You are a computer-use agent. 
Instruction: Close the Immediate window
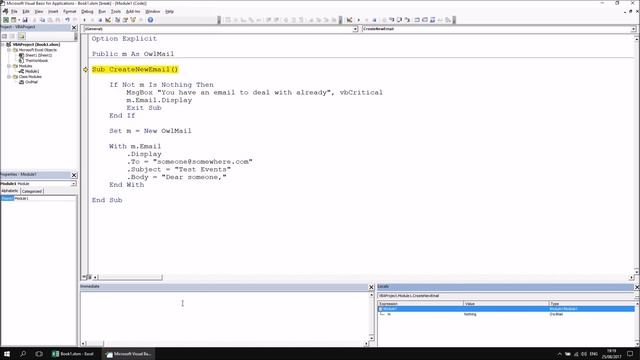click(371, 287)
